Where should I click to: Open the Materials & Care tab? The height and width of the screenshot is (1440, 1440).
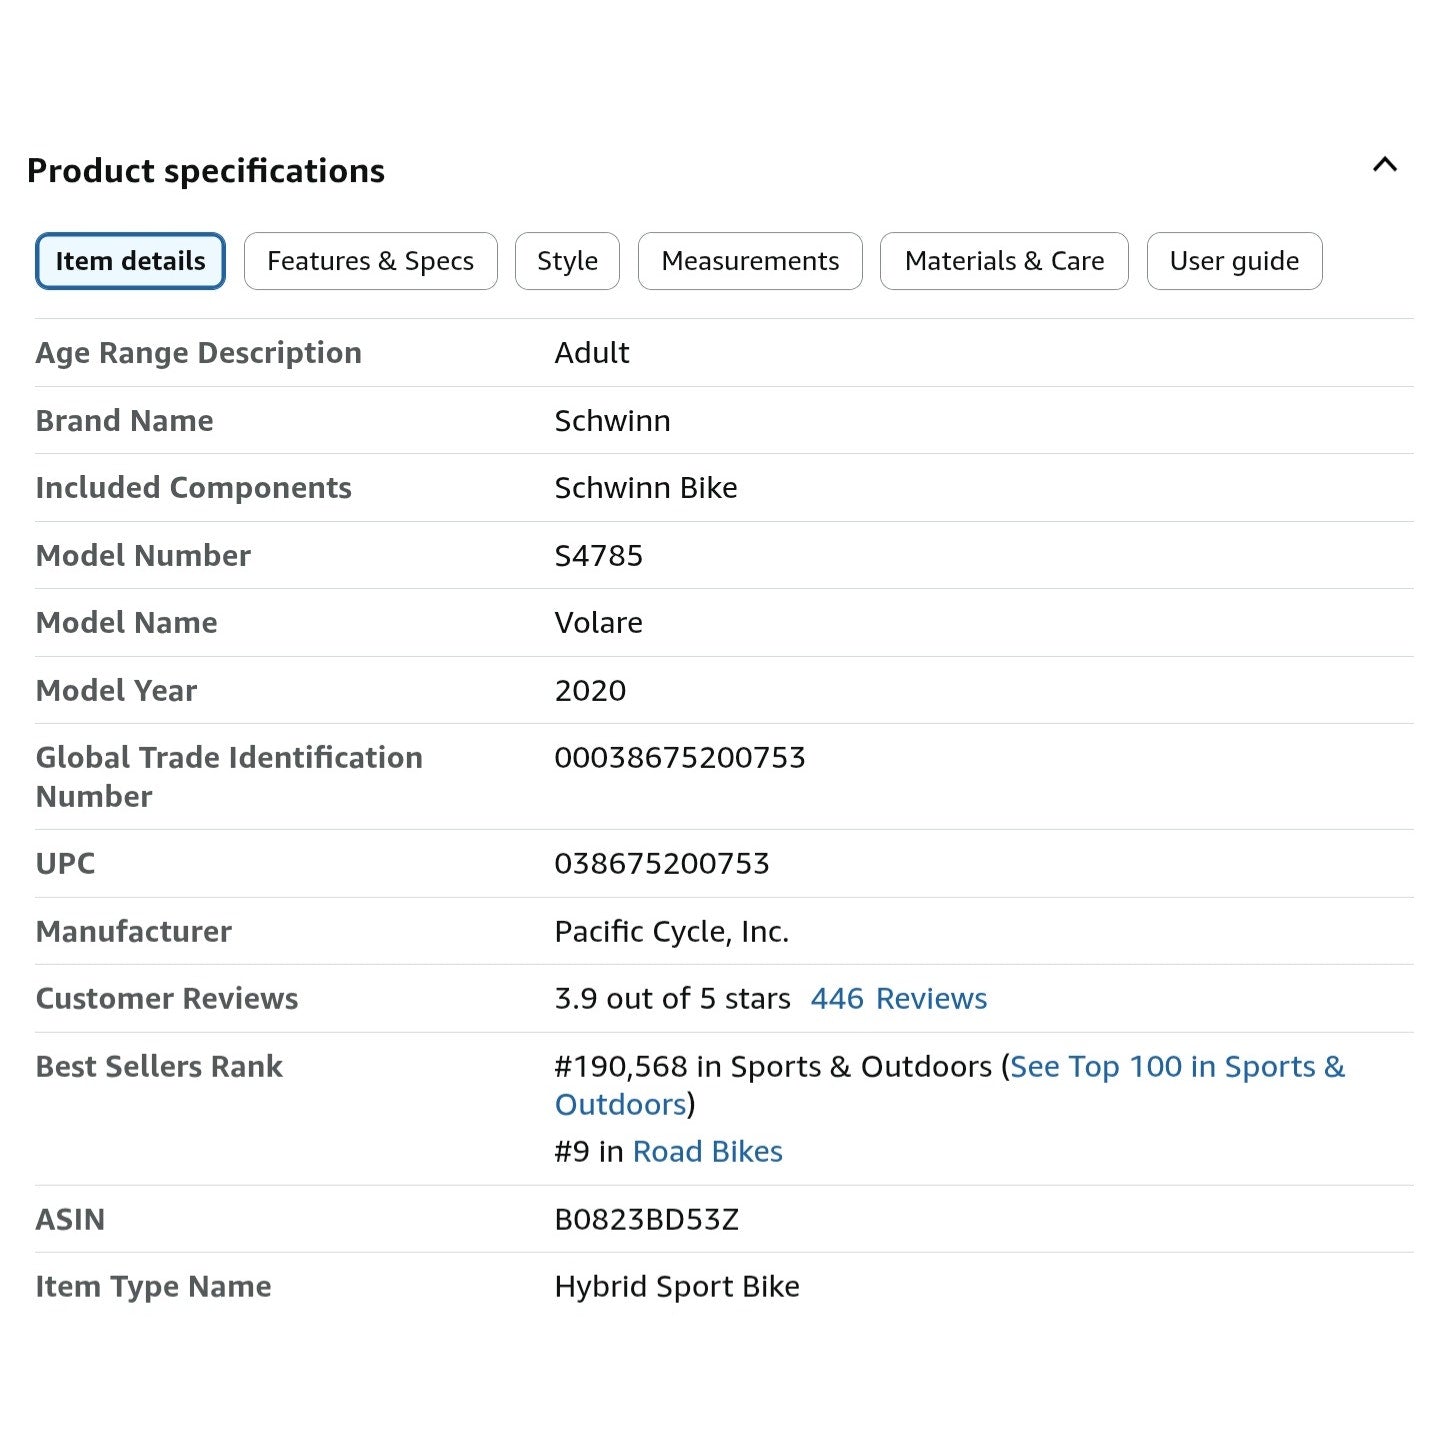[x=1004, y=261]
